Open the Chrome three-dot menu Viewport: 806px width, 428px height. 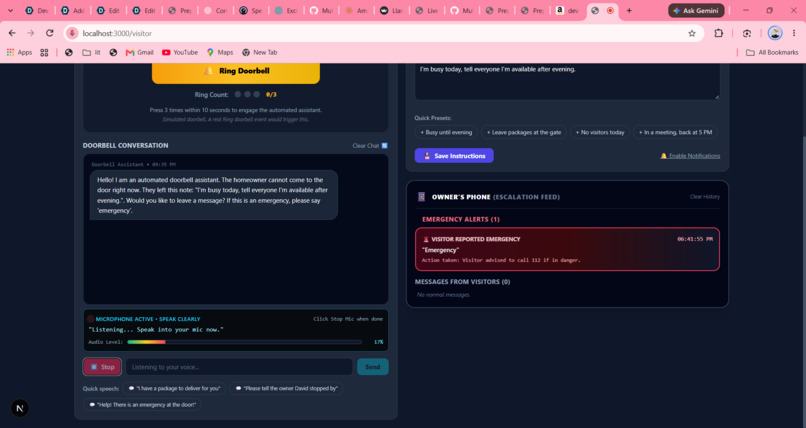tap(794, 33)
